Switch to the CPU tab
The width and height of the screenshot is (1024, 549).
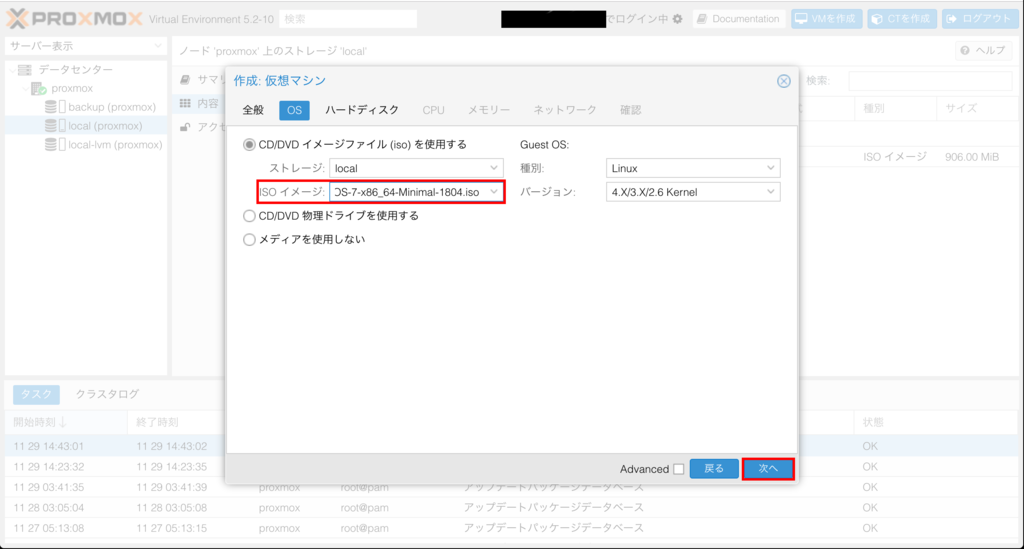coord(433,110)
